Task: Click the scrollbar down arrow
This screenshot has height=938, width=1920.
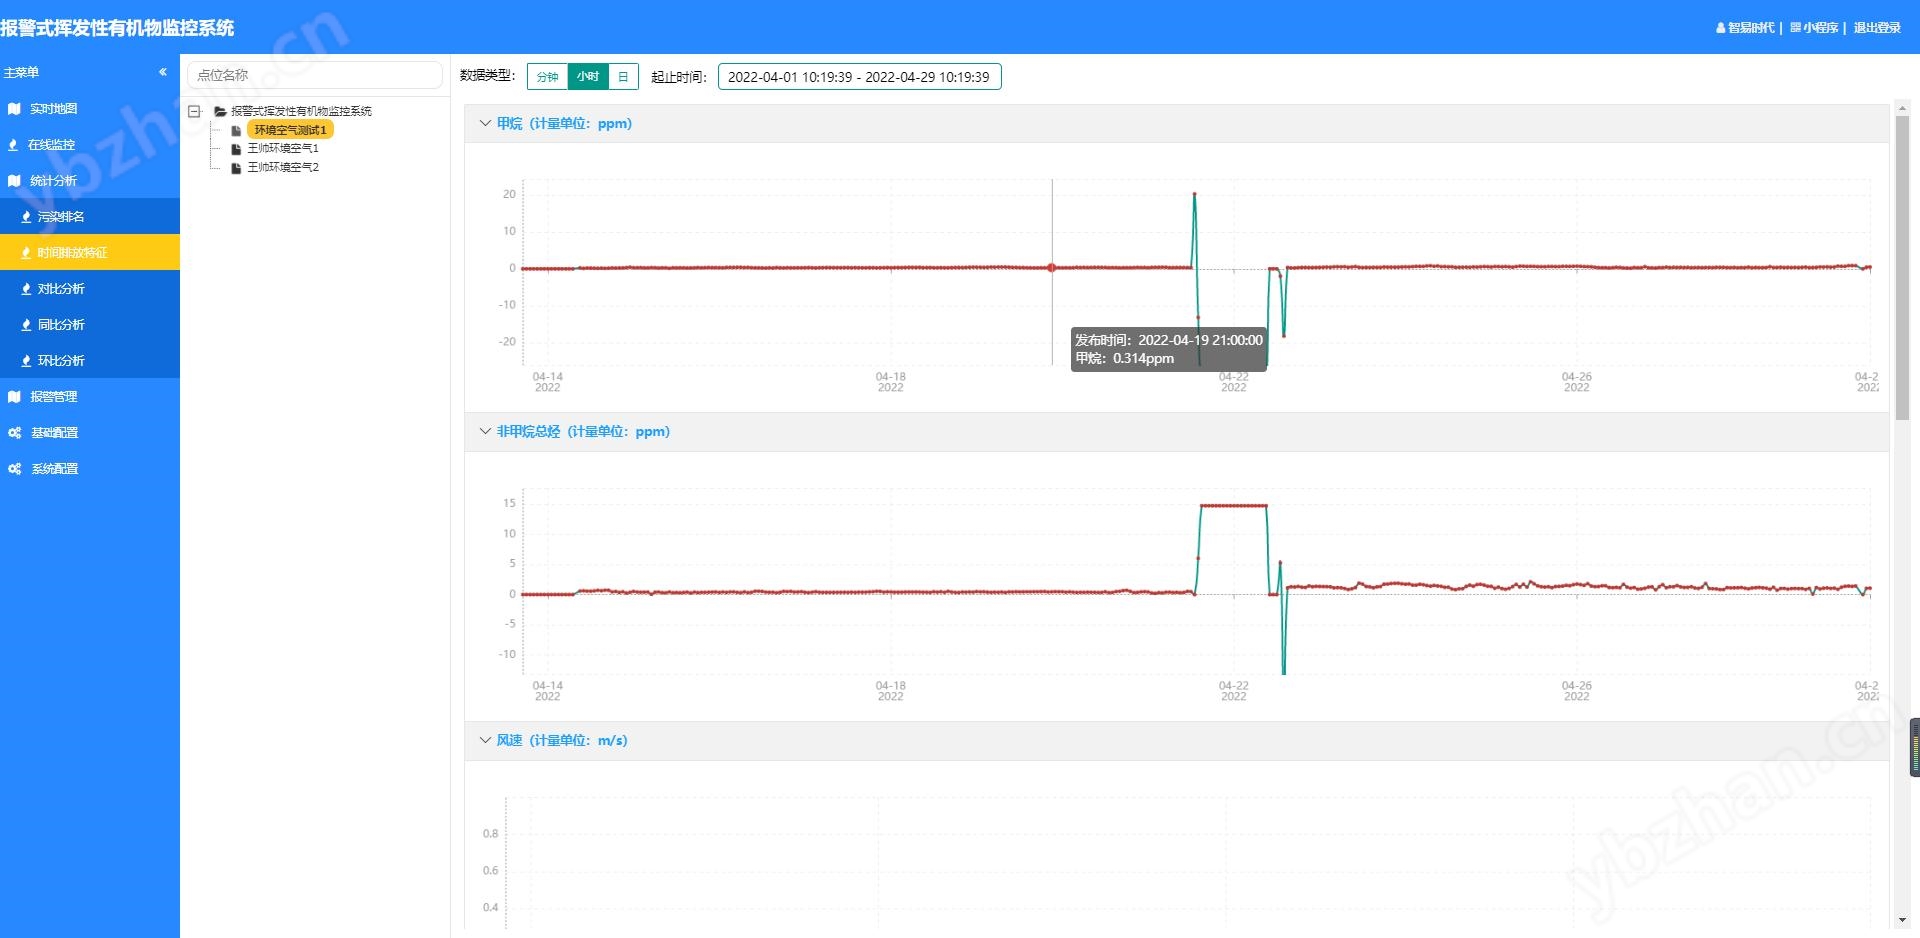Action: [x=1902, y=920]
